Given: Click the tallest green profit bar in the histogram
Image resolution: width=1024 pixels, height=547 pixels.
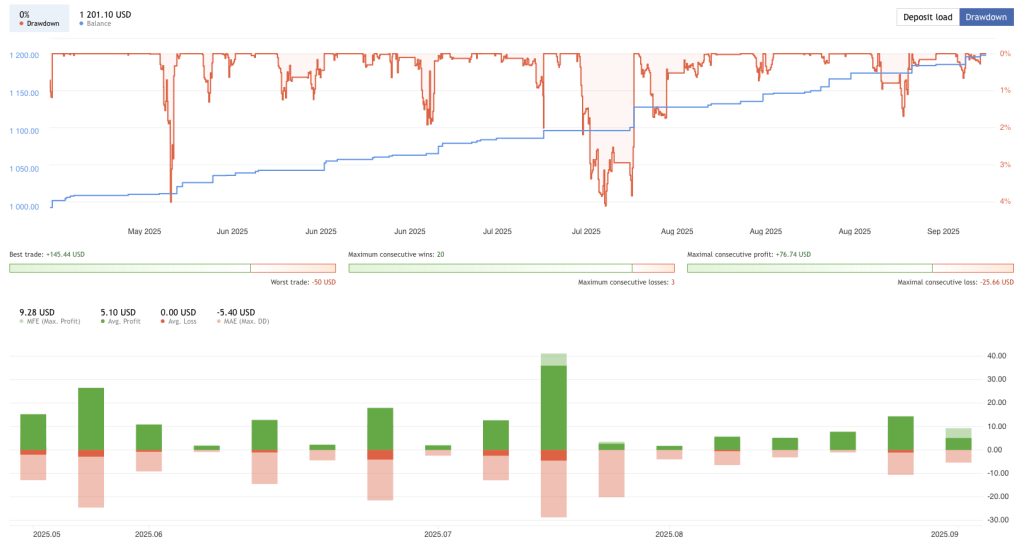Looking at the screenshot, I should [x=553, y=405].
